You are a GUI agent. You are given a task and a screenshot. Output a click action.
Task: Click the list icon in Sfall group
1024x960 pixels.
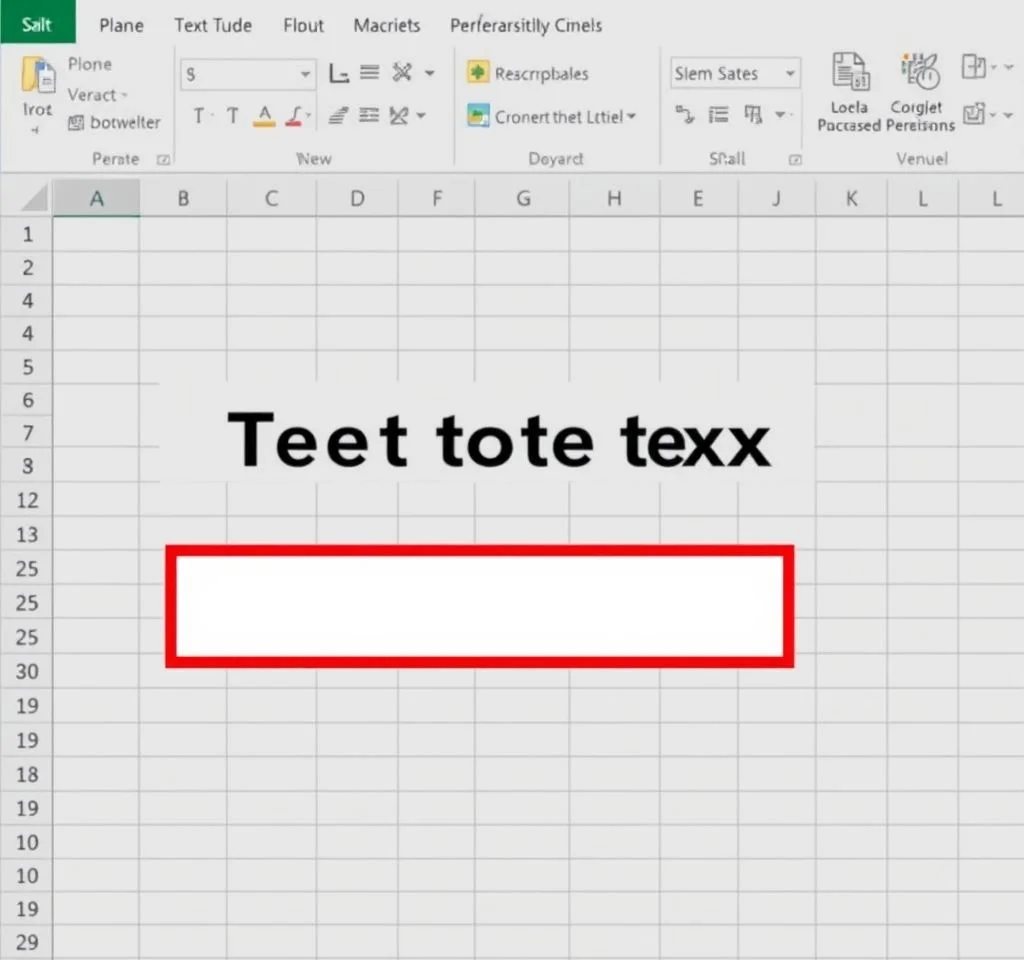click(x=718, y=115)
